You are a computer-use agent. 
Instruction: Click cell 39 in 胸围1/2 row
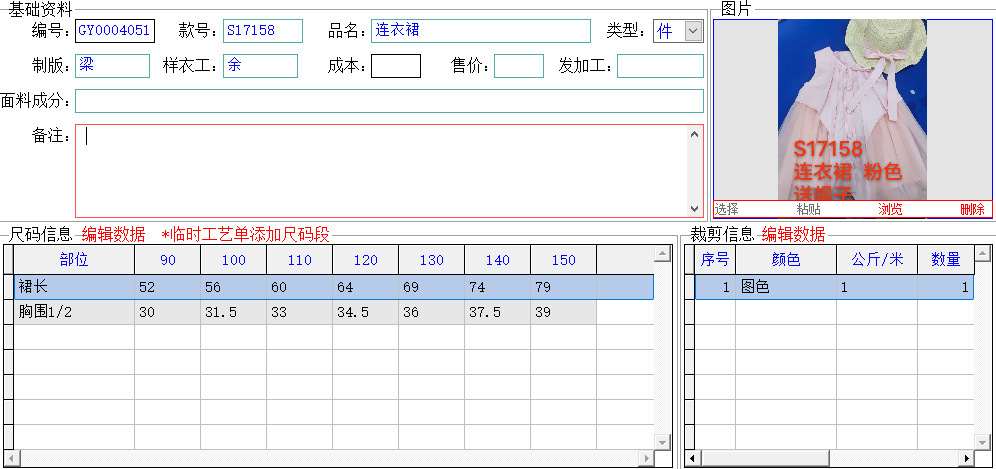coord(564,312)
